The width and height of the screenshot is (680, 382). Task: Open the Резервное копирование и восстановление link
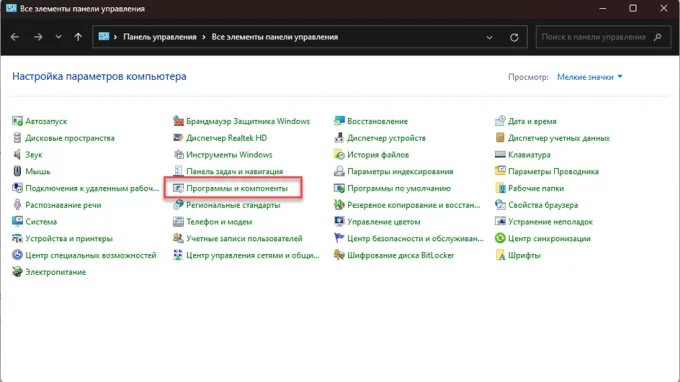click(414, 205)
